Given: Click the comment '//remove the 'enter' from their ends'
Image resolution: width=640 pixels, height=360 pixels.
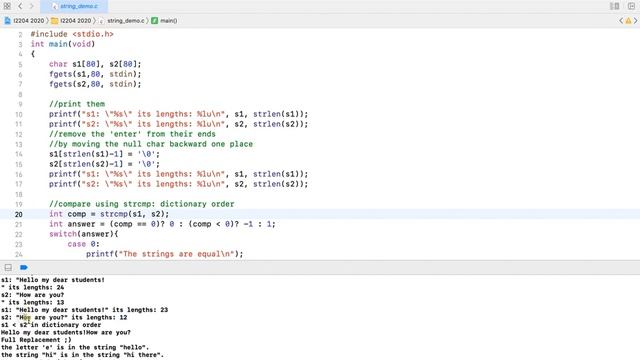Looking at the screenshot, I should pos(132,134).
